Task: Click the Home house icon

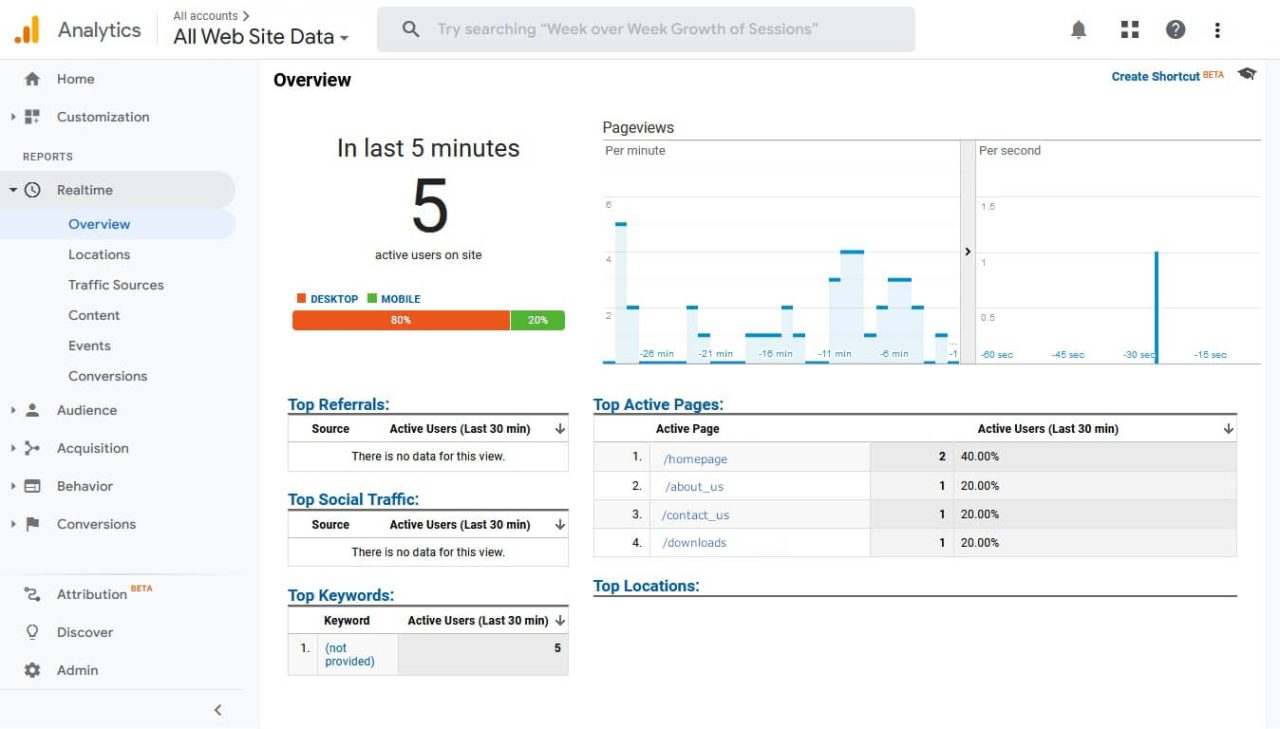Action: click(x=32, y=79)
